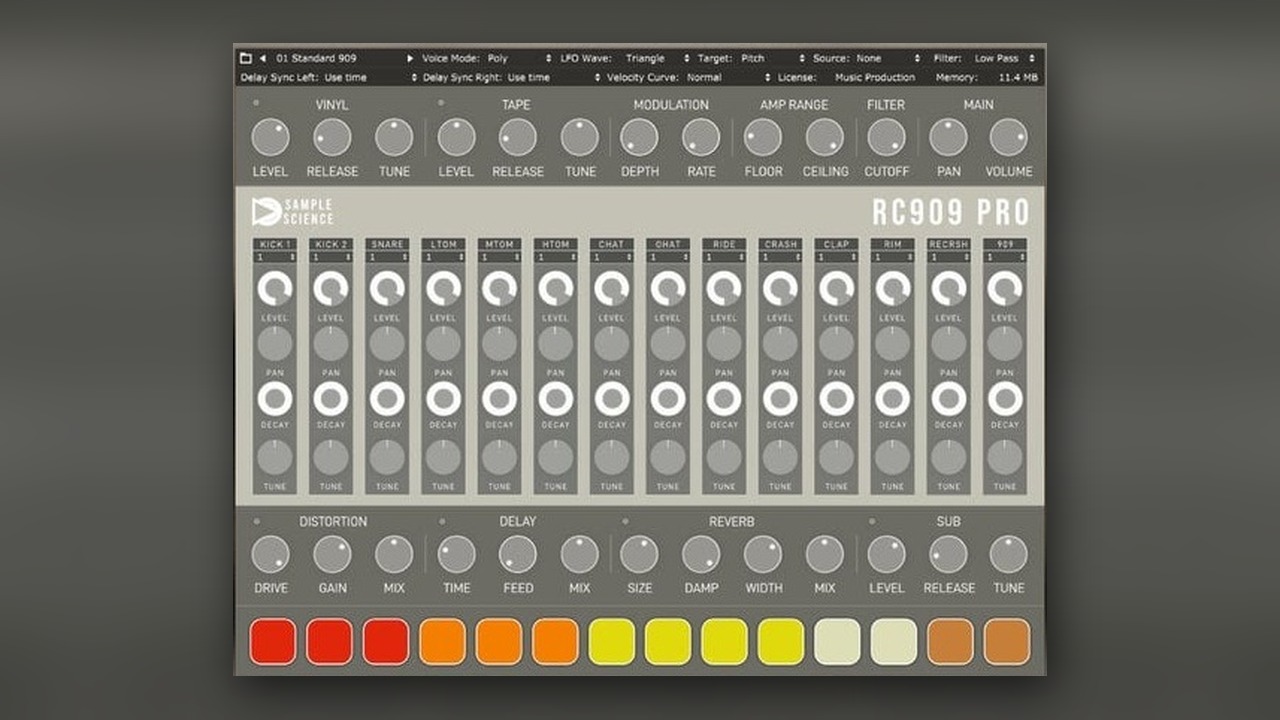Click the MODULATION DEPTH knob
1280x720 pixels.
point(639,137)
